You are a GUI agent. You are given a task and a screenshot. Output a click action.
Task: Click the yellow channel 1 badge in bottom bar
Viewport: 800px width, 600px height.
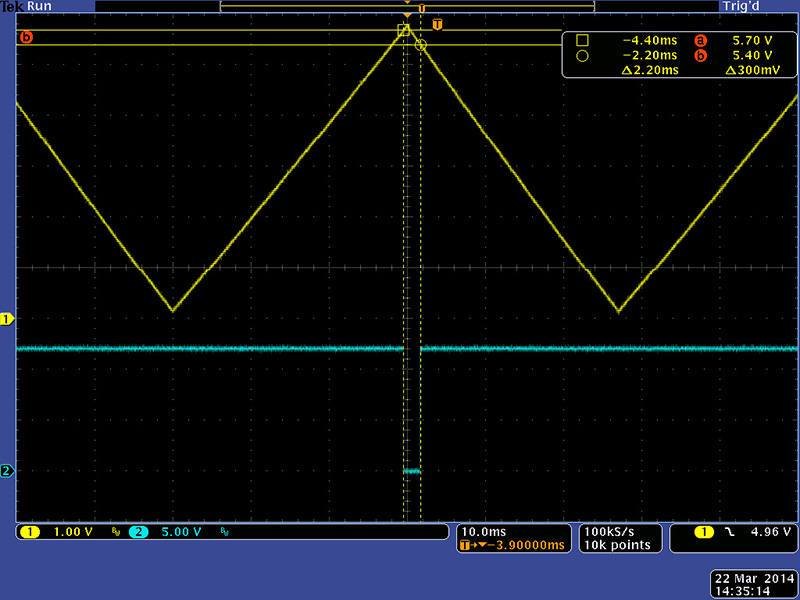(29, 532)
